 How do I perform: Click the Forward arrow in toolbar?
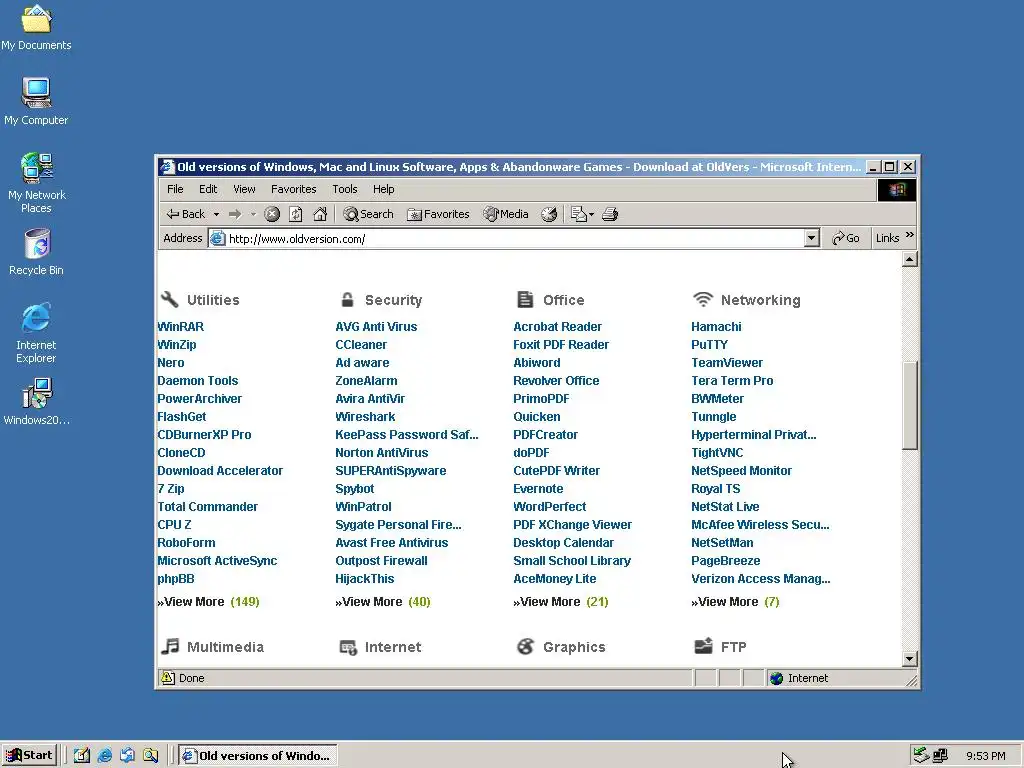[235, 214]
